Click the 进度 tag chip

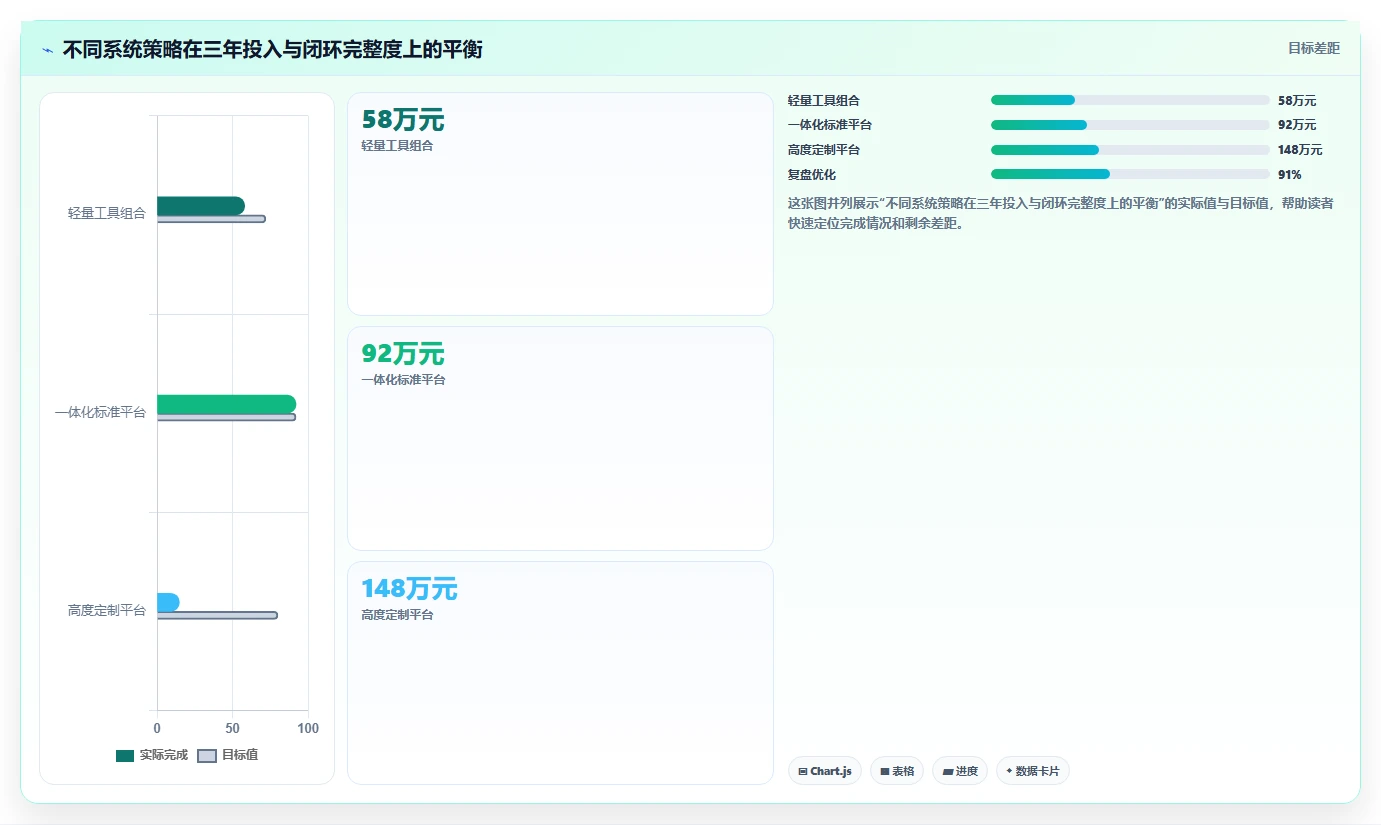[960, 771]
